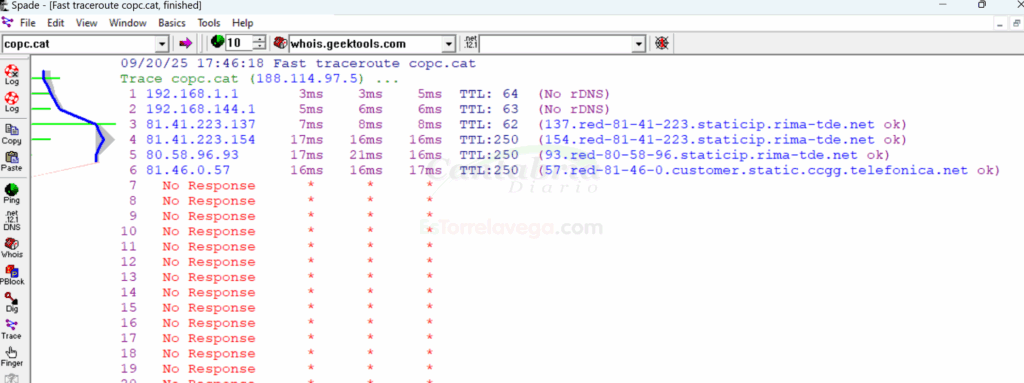The image size is (1024, 383).
Task: Click the red whois server icon in the toolbar
Action: pos(280,43)
